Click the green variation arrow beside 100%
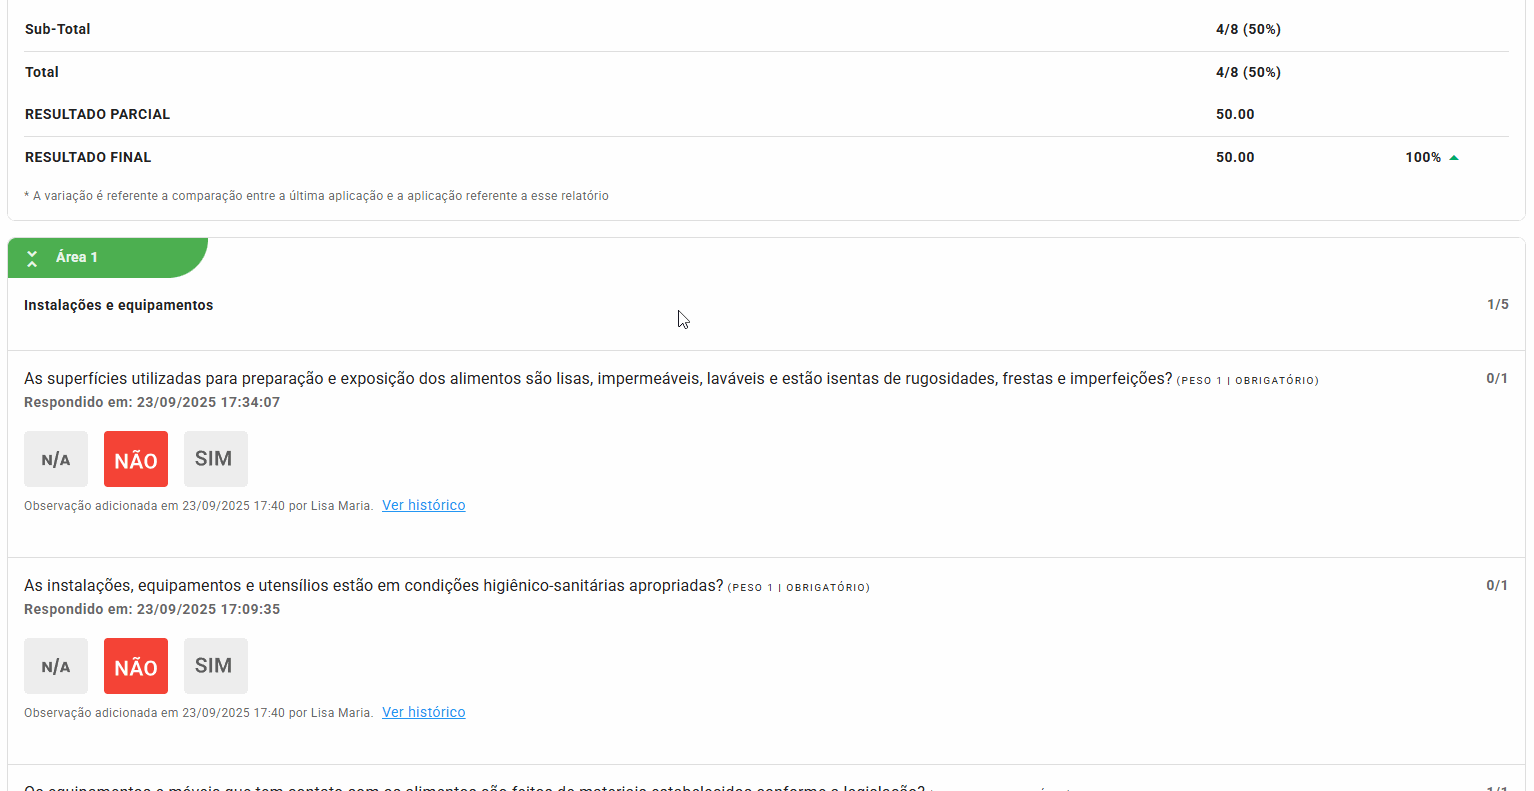This screenshot has width=1534, height=791. (x=1454, y=158)
